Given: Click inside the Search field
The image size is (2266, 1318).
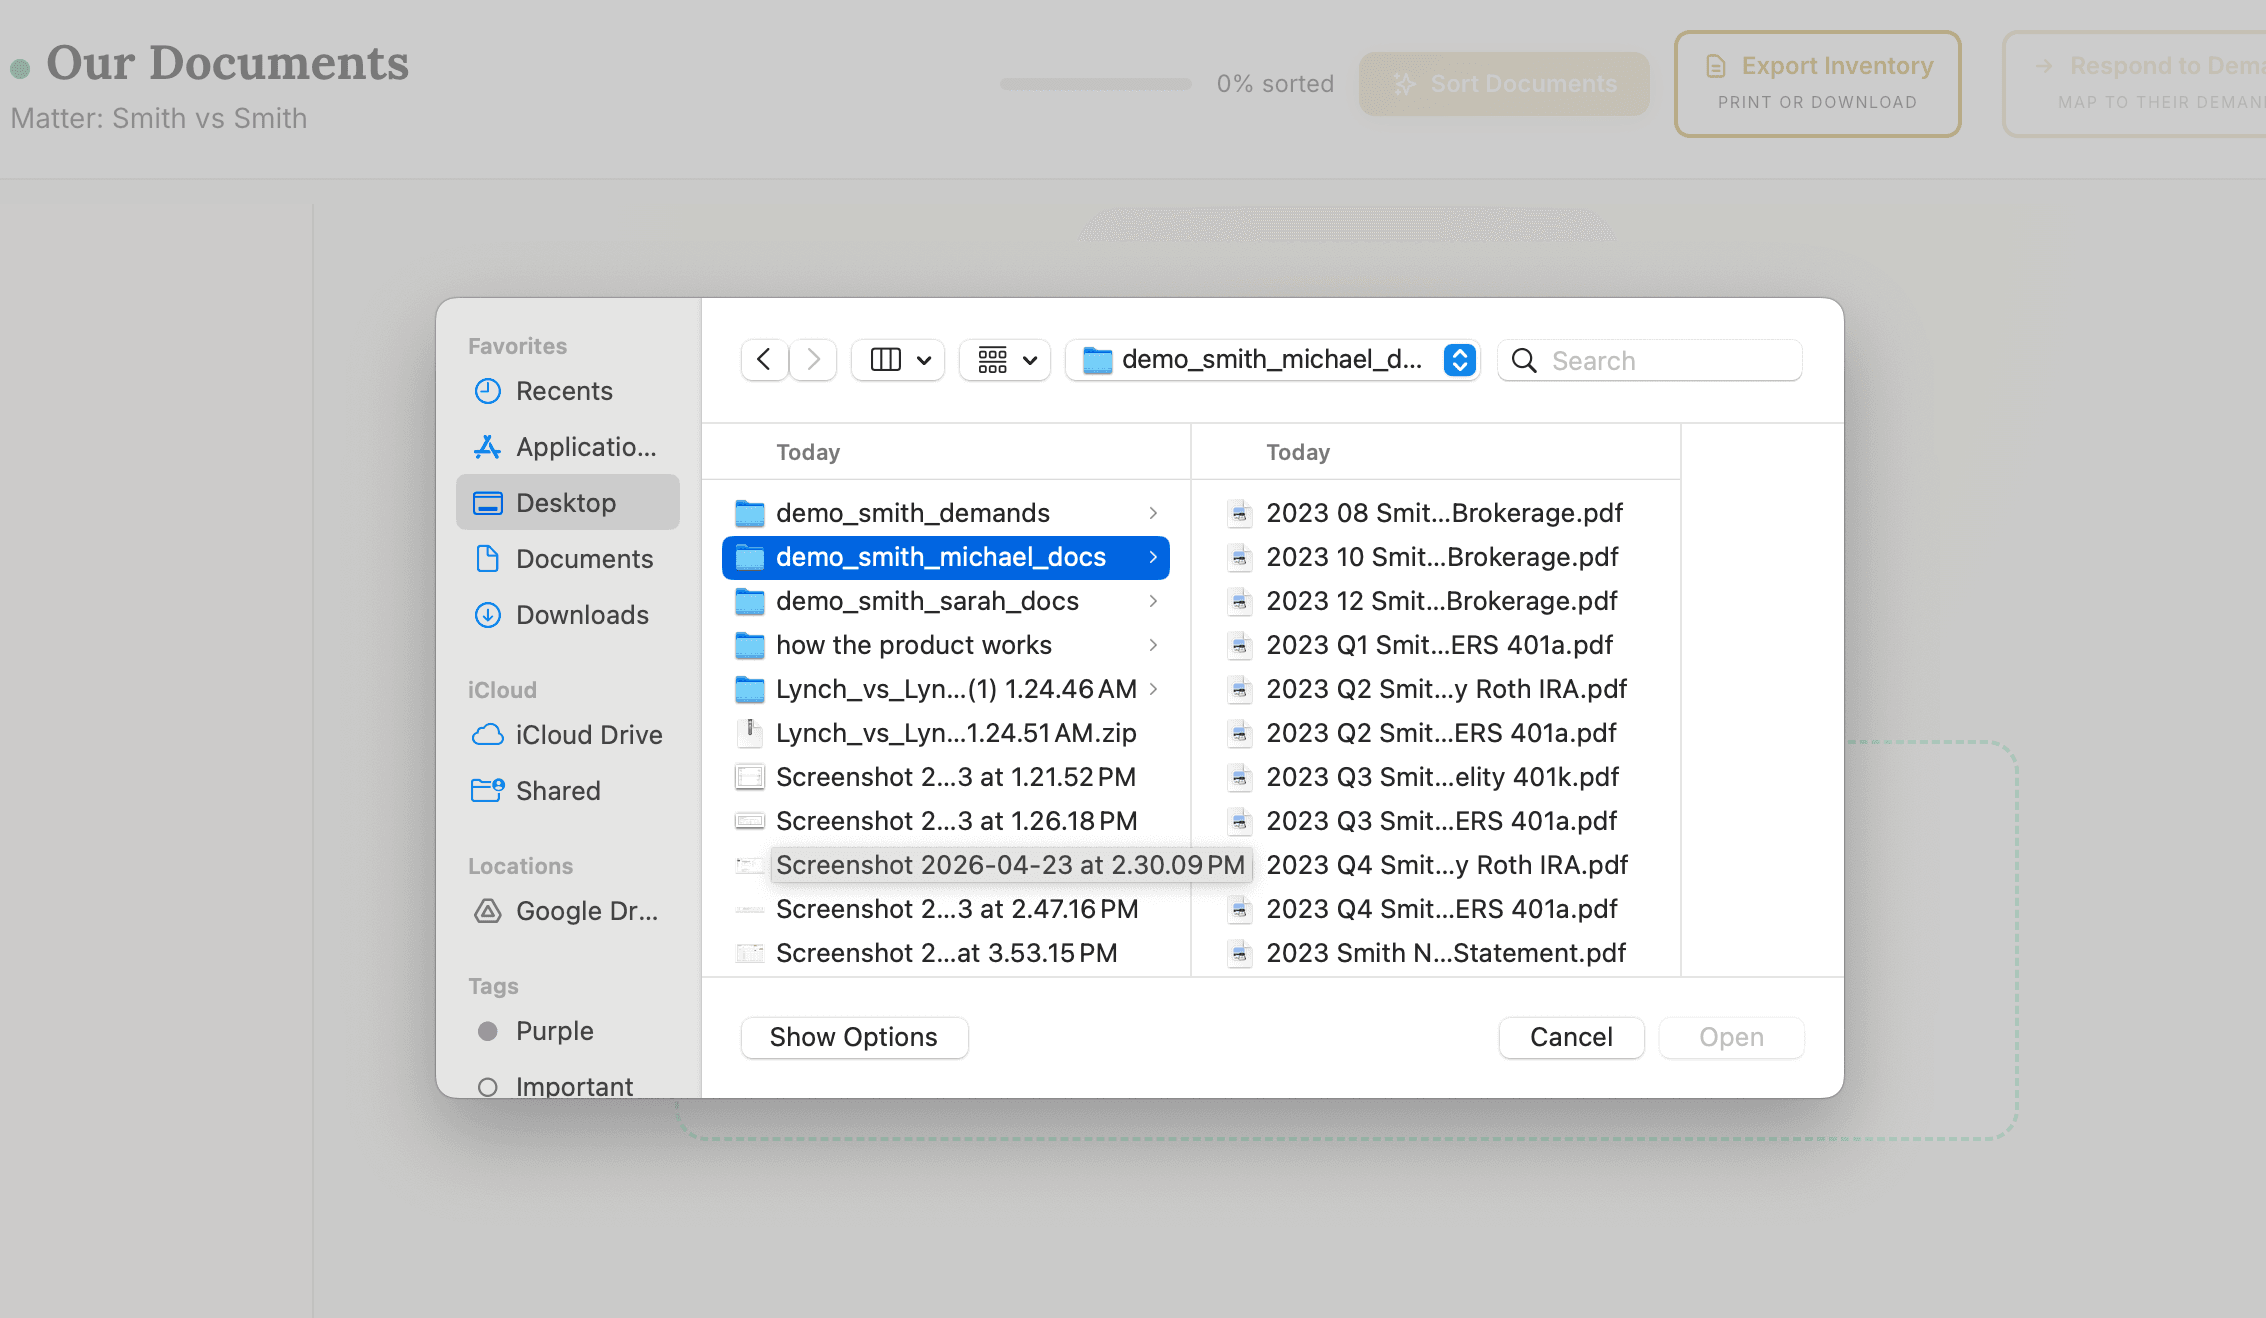Looking at the screenshot, I should point(1650,360).
